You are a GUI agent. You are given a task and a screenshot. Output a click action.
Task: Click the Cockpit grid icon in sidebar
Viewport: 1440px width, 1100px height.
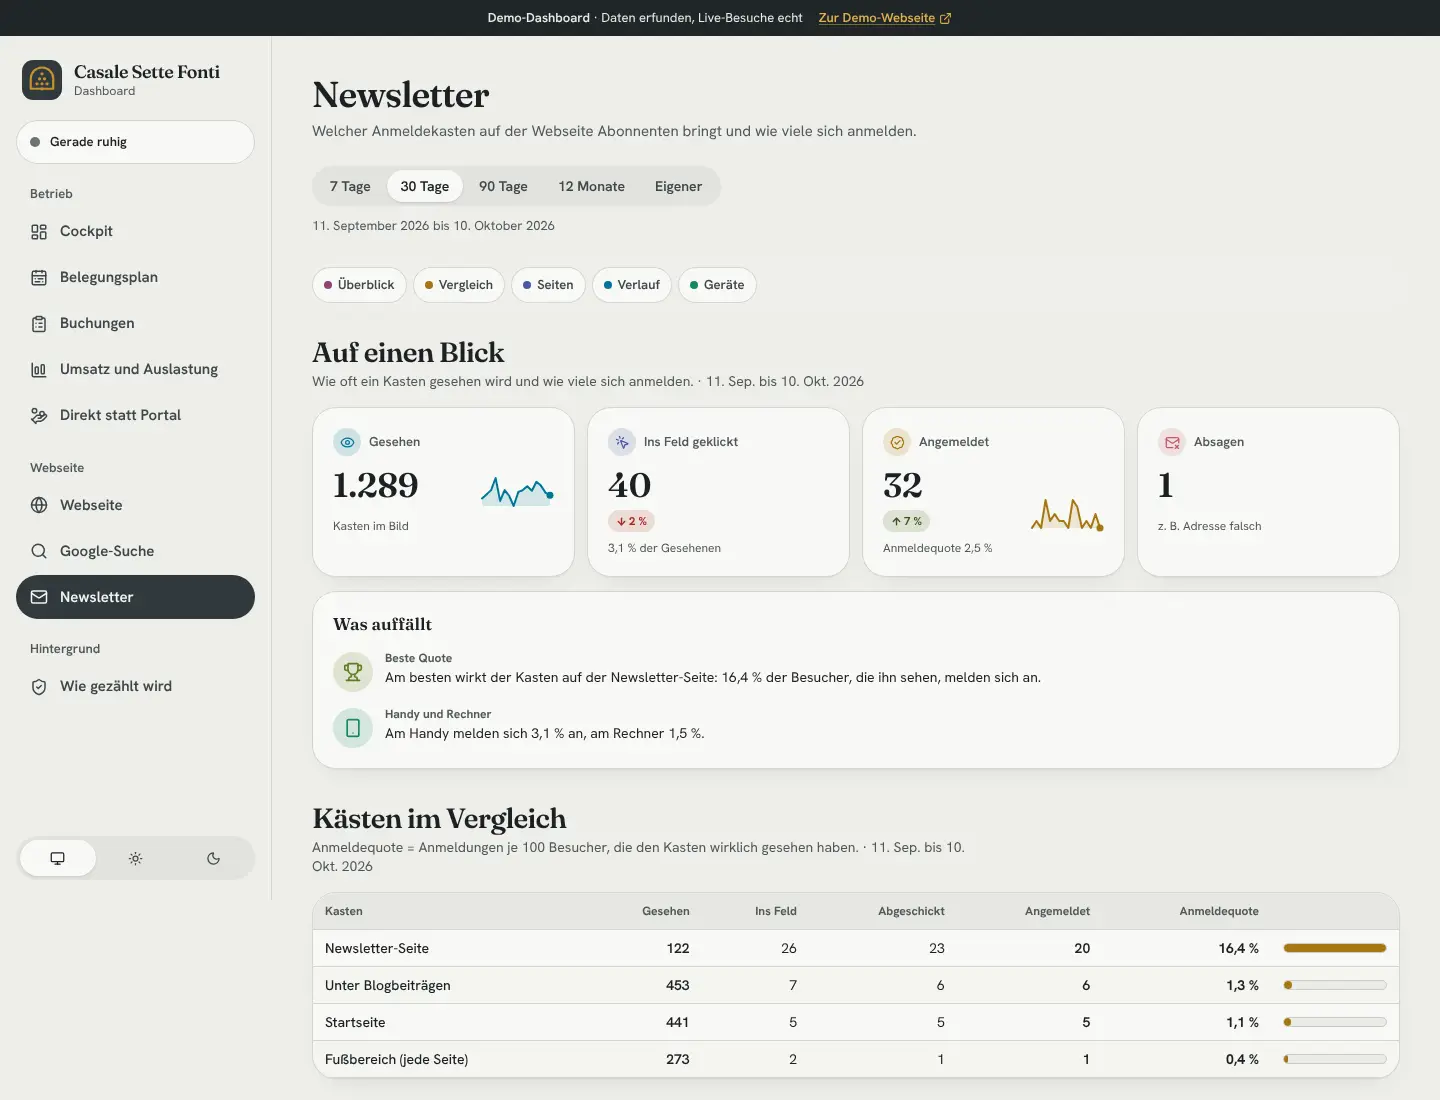pyautogui.click(x=39, y=232)
